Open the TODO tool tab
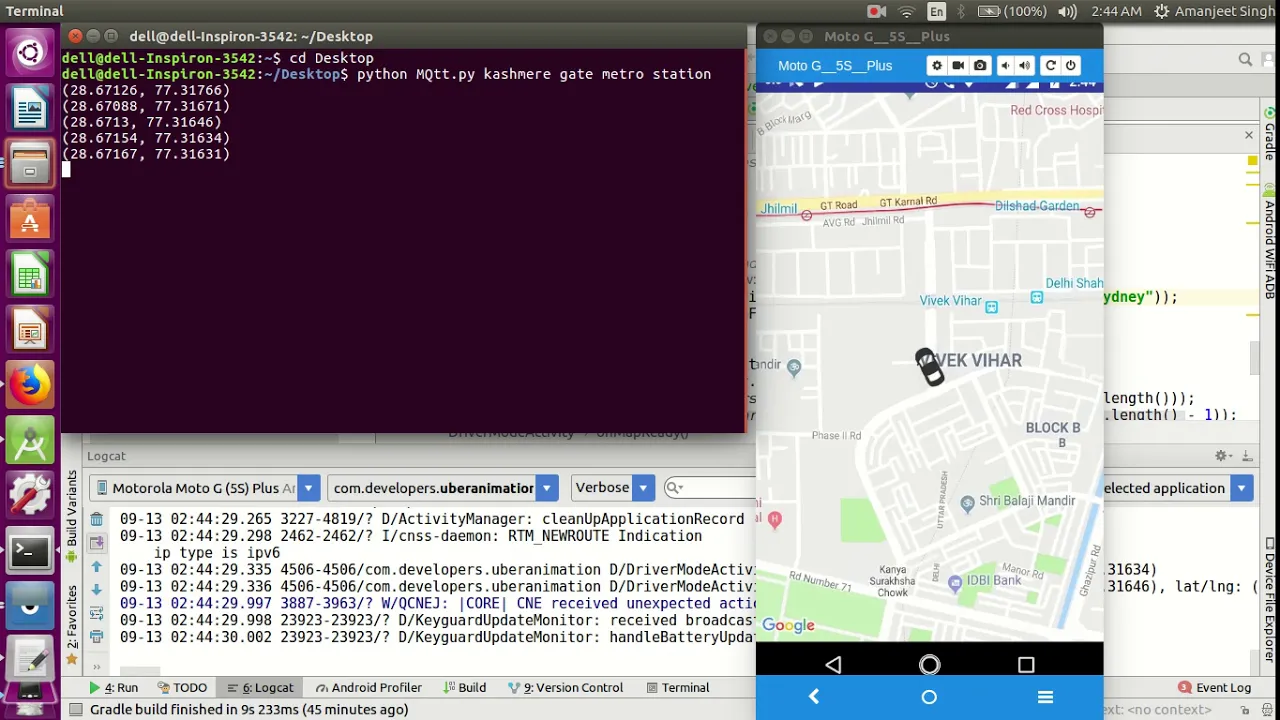 pyautogui.click(x=181, y=688)
